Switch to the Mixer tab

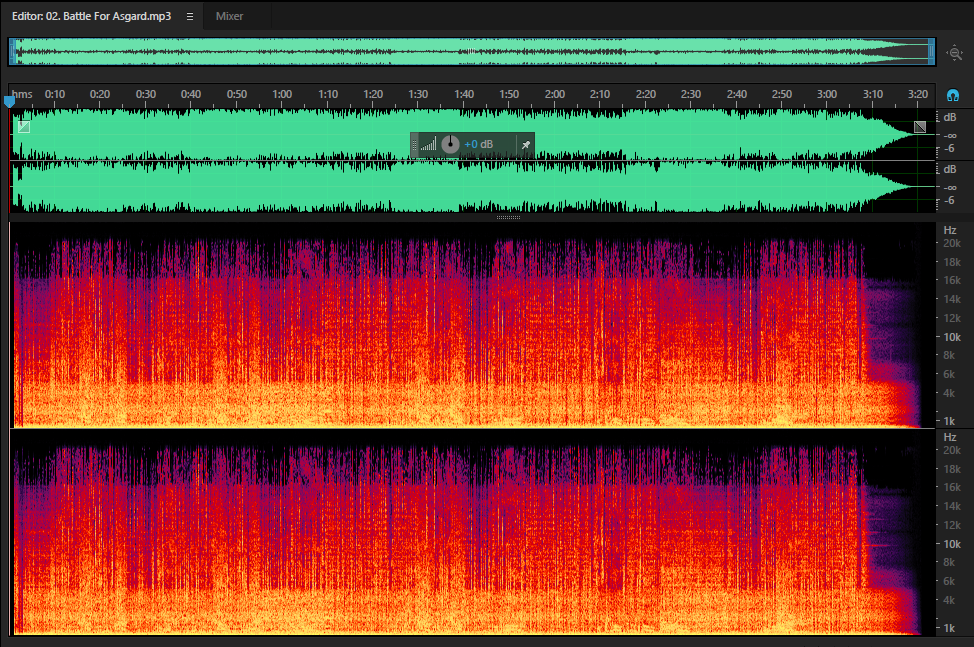pos(229,16)
